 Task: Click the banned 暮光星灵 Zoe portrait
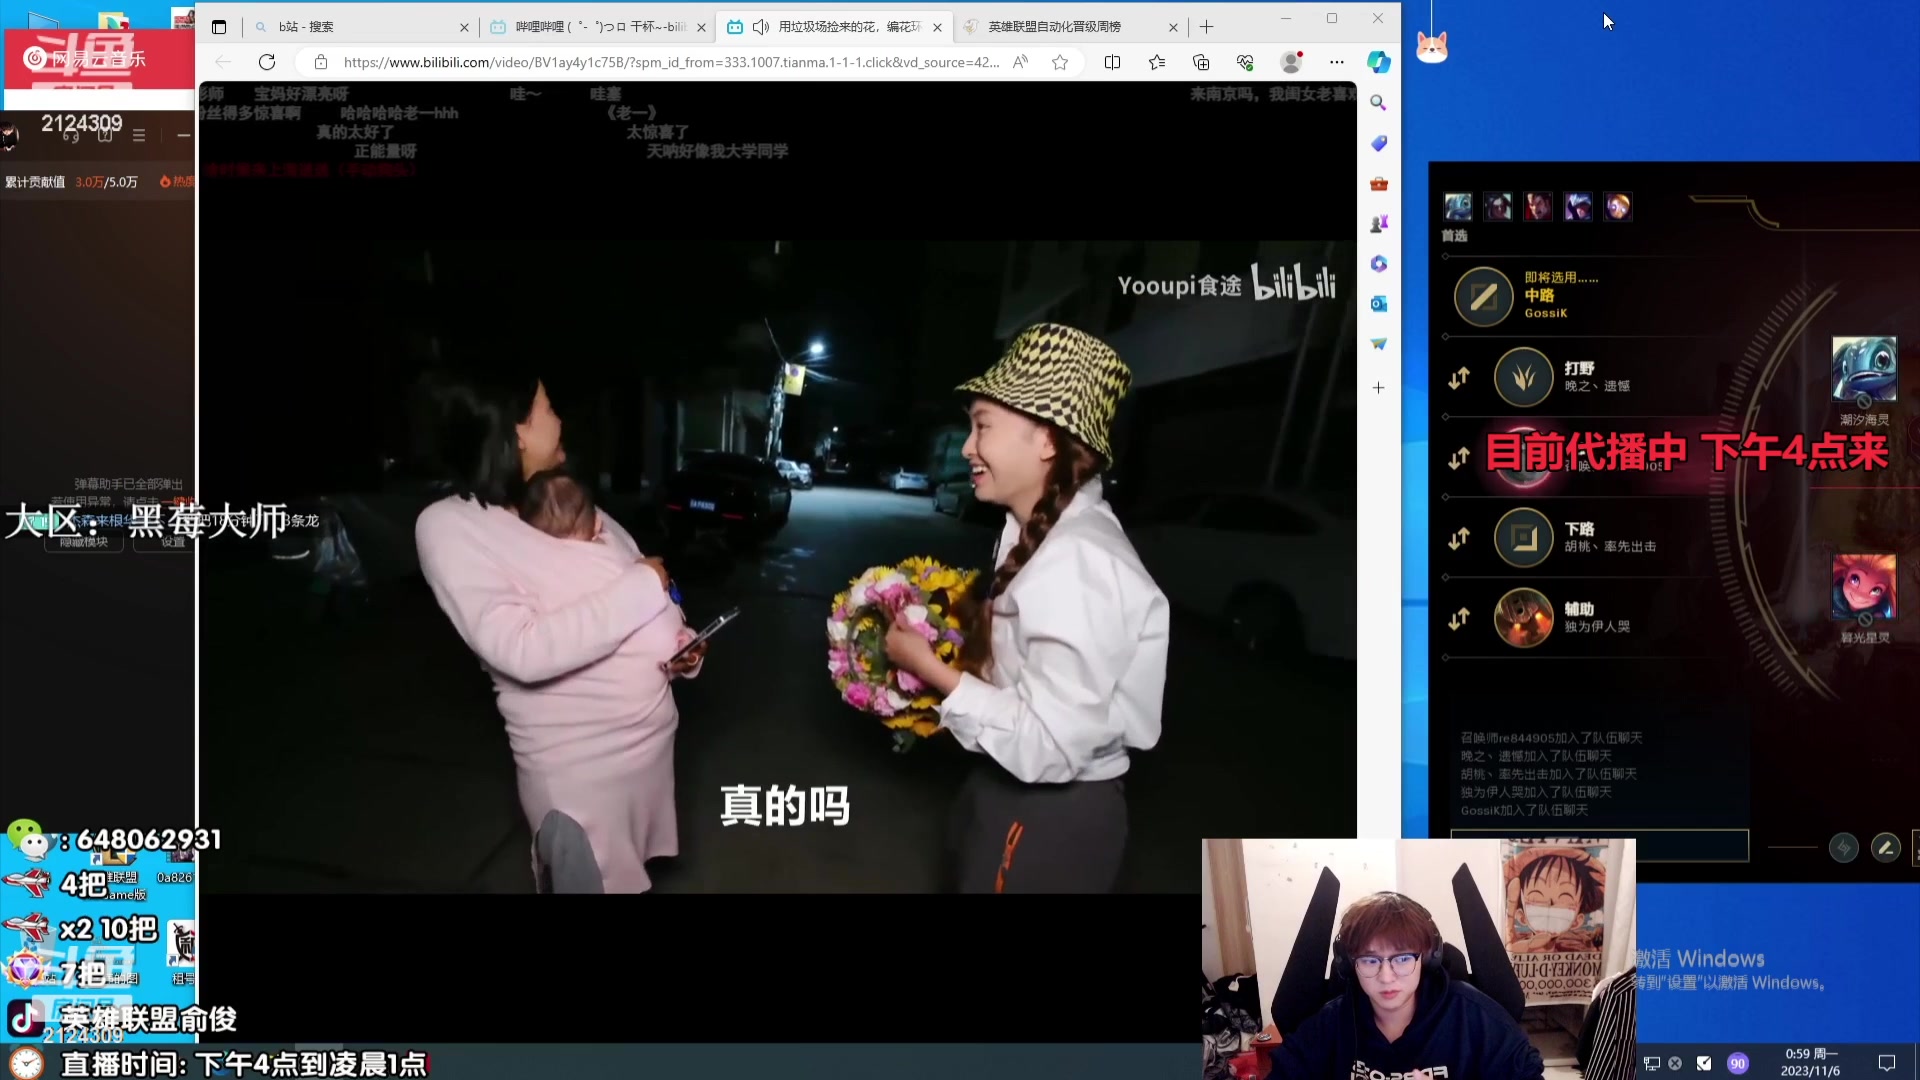(x=1863, y=587)
